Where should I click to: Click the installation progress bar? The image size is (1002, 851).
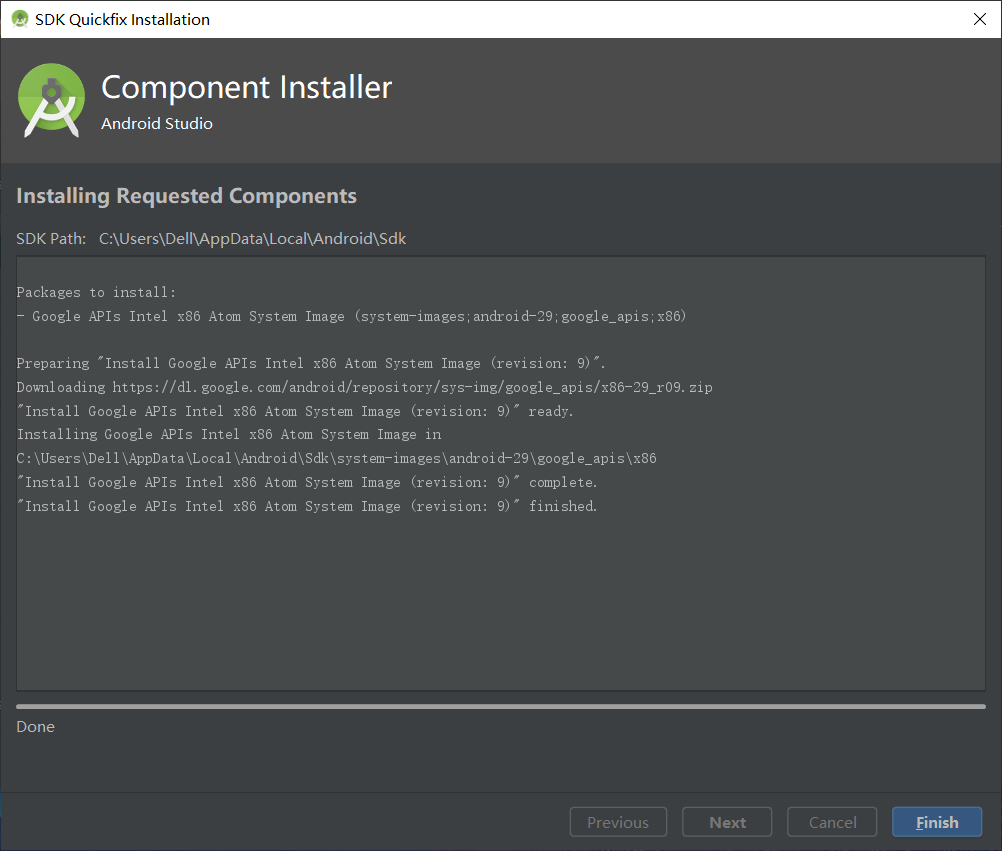pyautogui.click(x=501, y=707)
